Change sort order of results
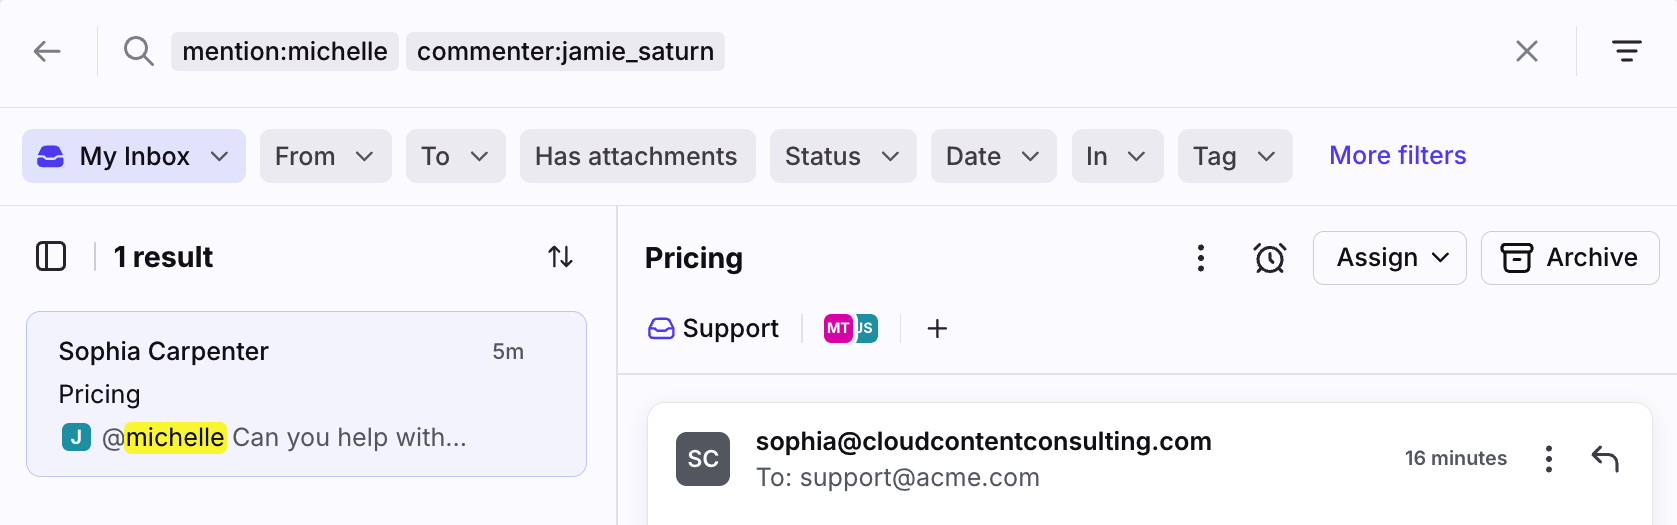The image size is (1677, 525). pyautogui.click(x=560, y=257)
